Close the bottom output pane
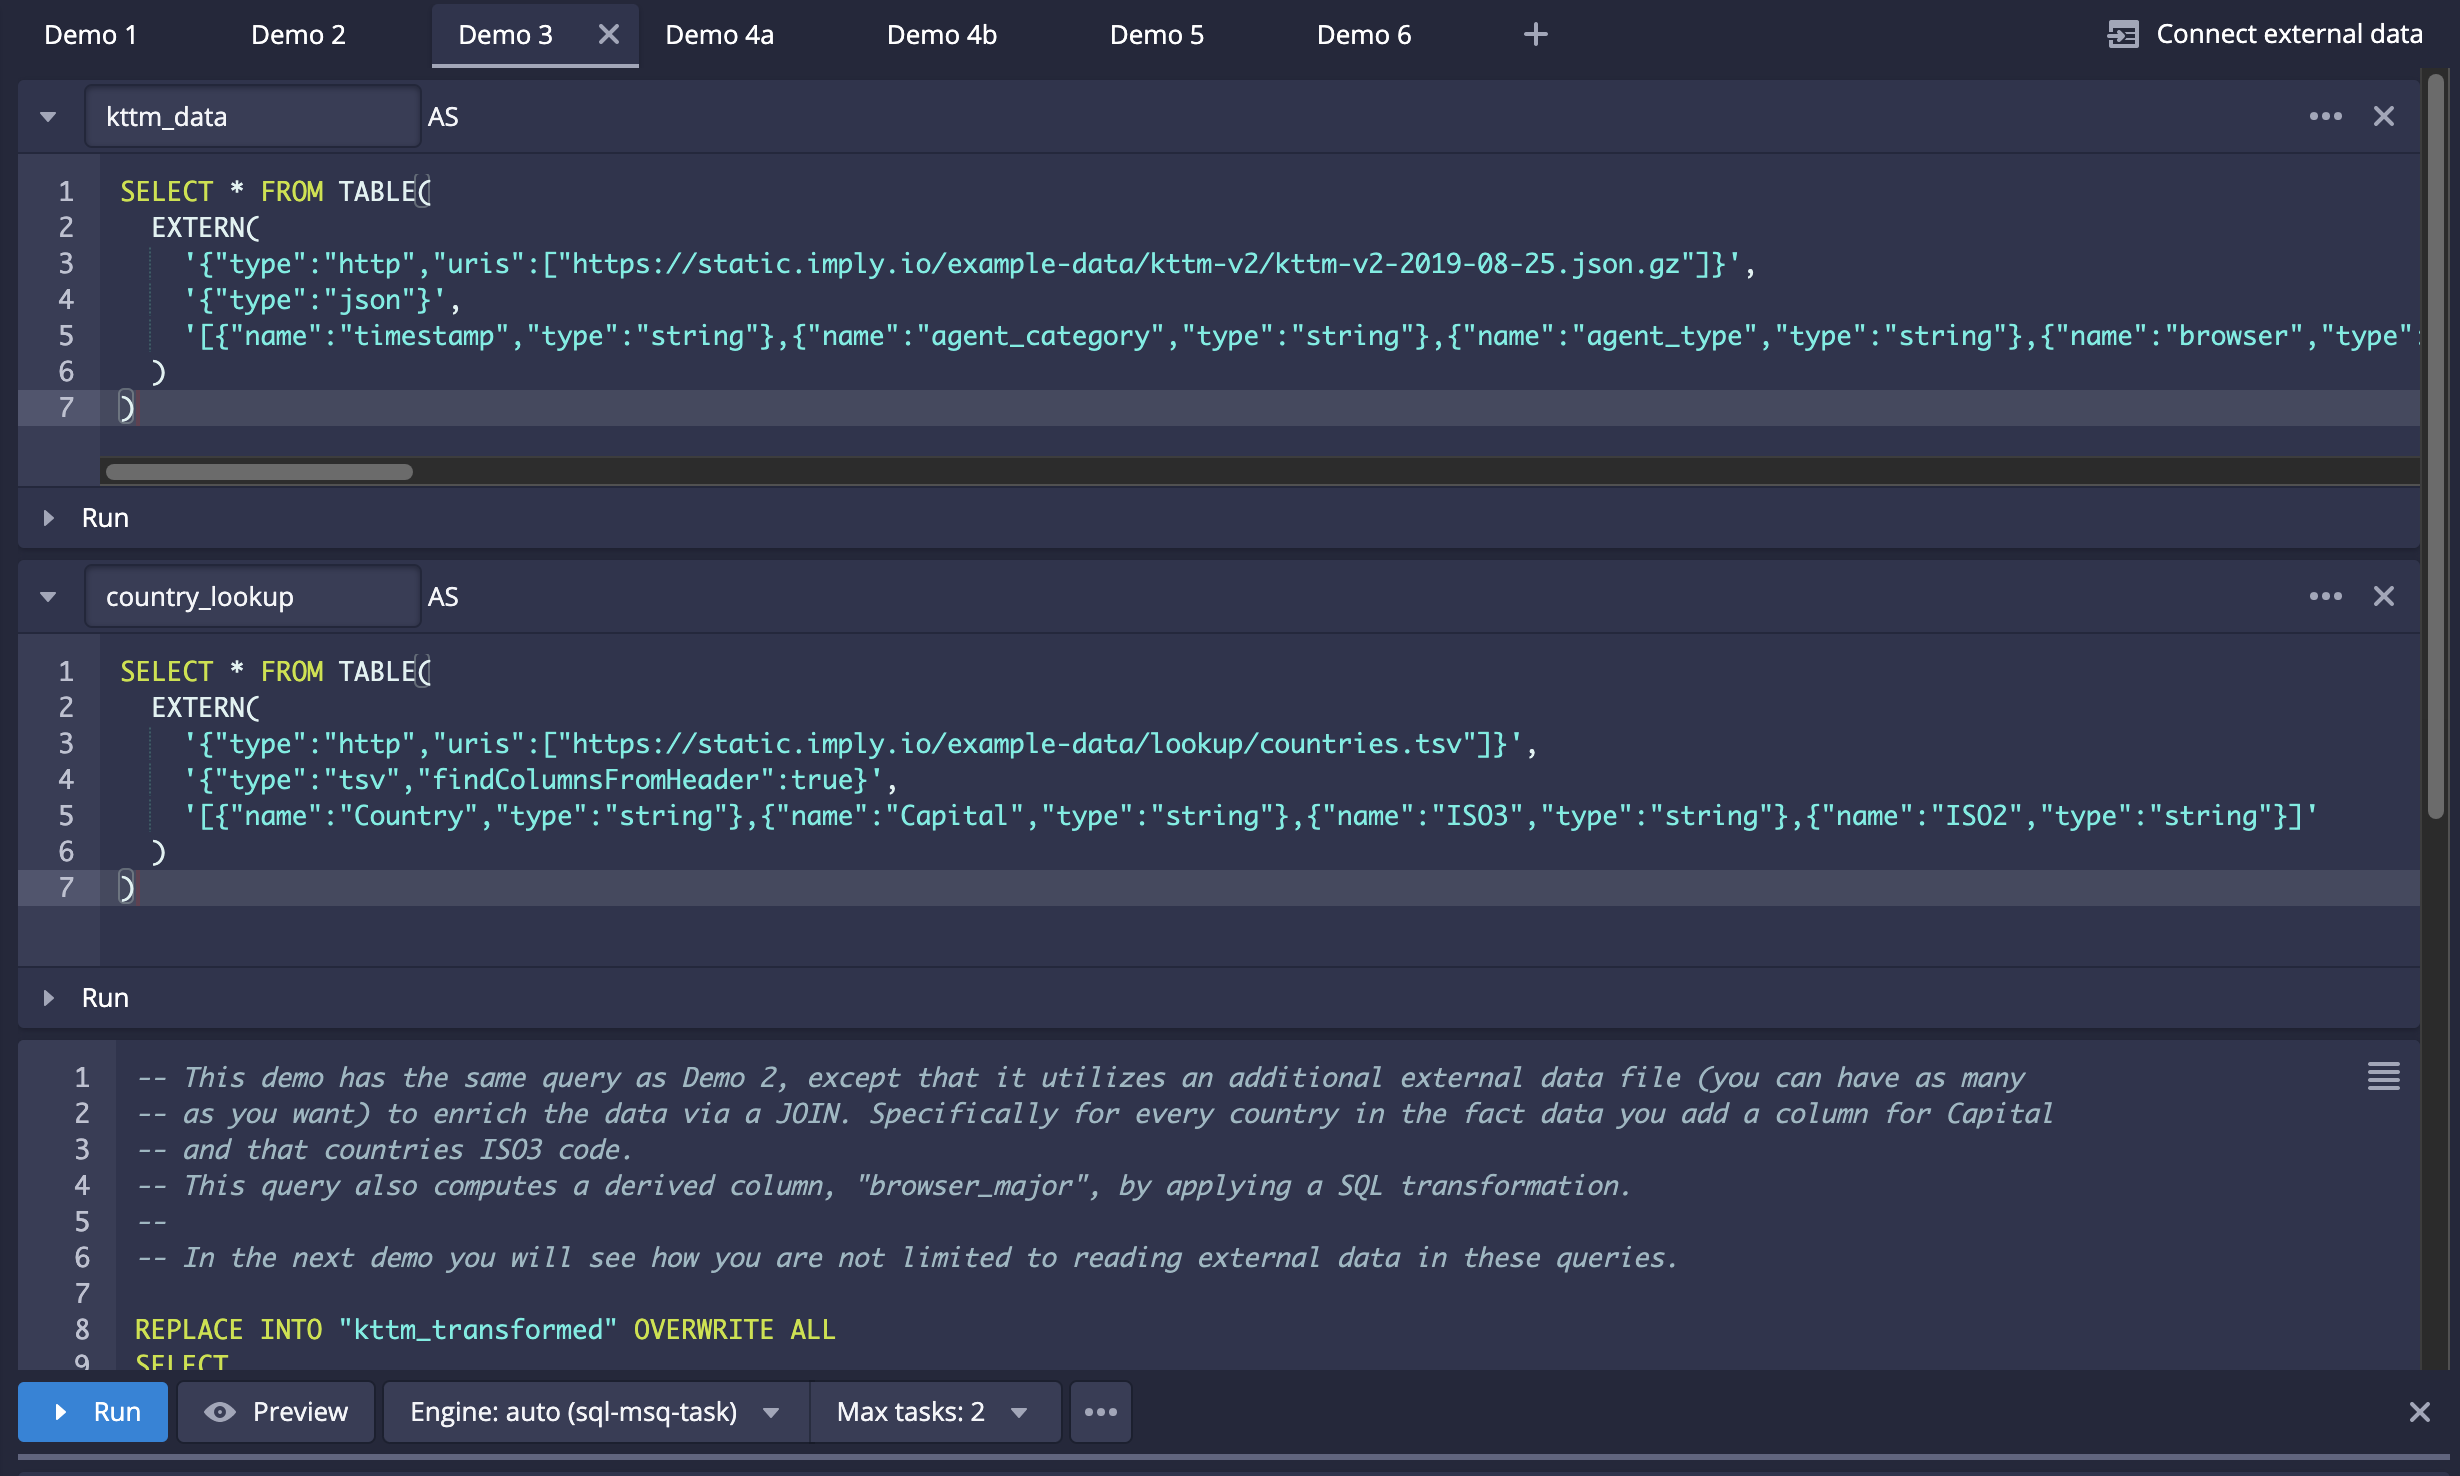 (2419, 1412)
